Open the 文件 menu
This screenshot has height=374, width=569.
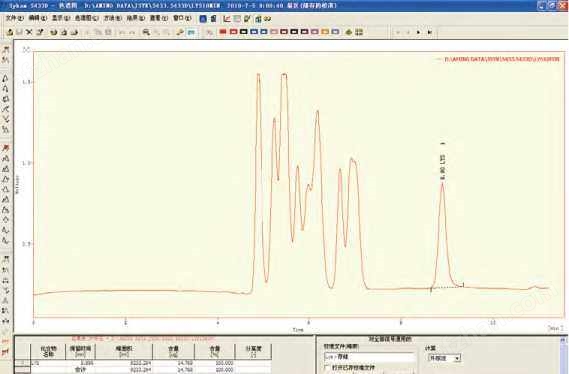(x=15, y=18)
